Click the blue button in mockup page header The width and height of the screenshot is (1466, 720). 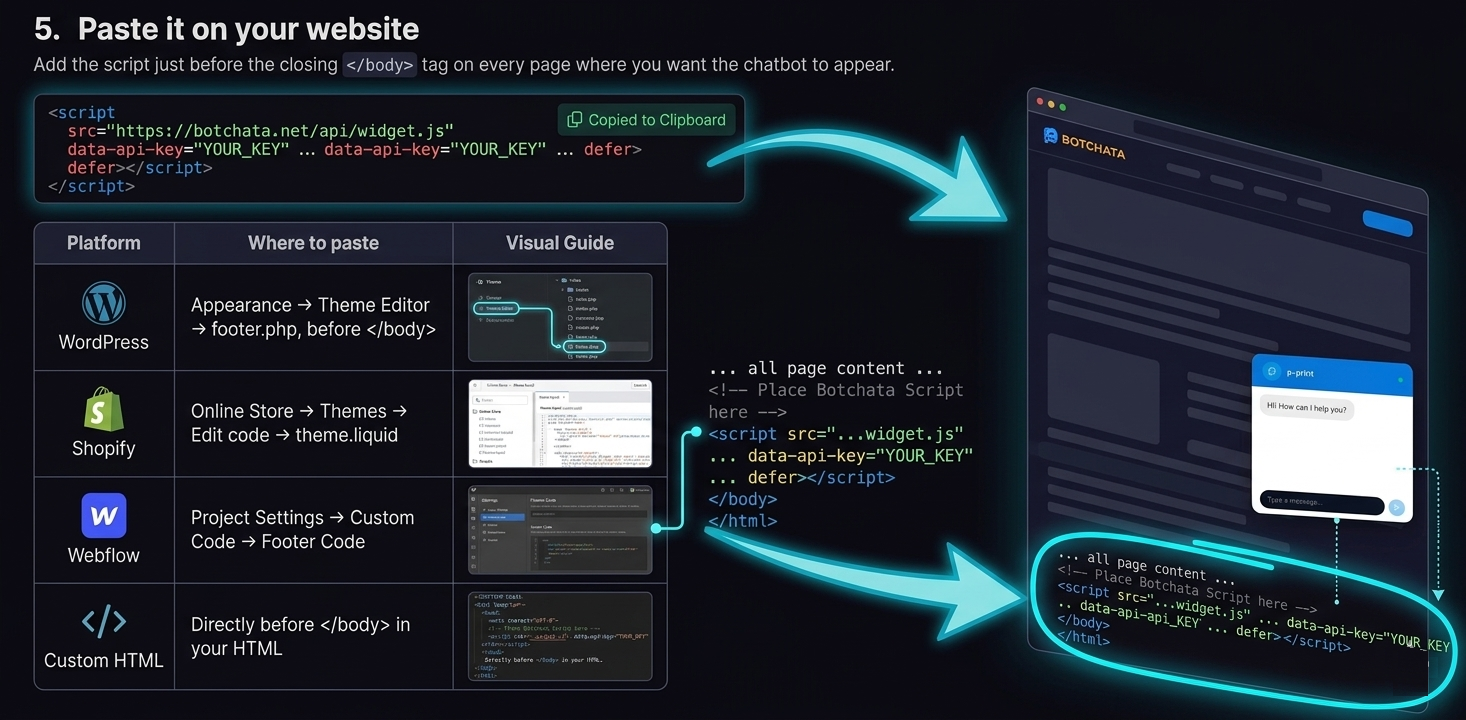tap(1387, 223)
